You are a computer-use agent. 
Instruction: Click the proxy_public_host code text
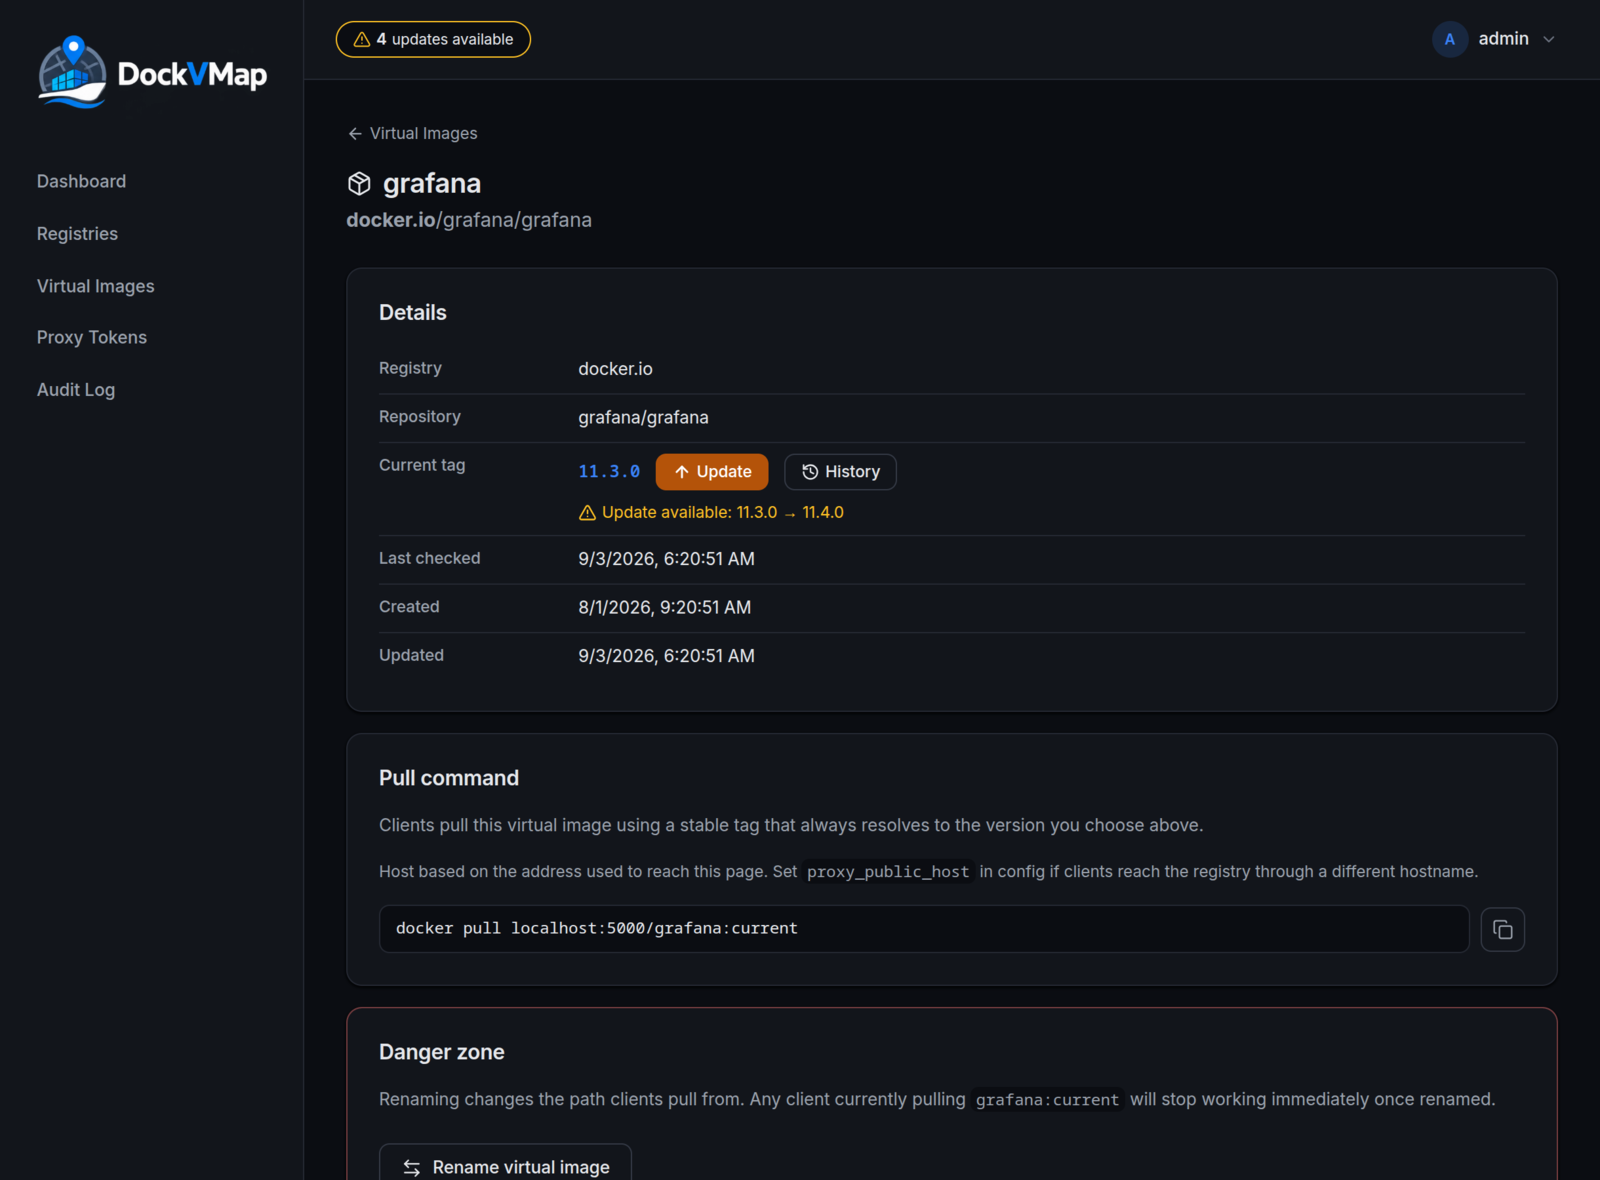888,872
